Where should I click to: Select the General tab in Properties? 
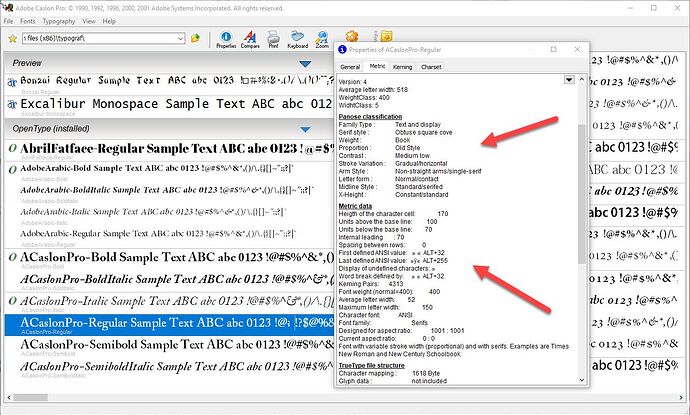(x=350, y=67)
